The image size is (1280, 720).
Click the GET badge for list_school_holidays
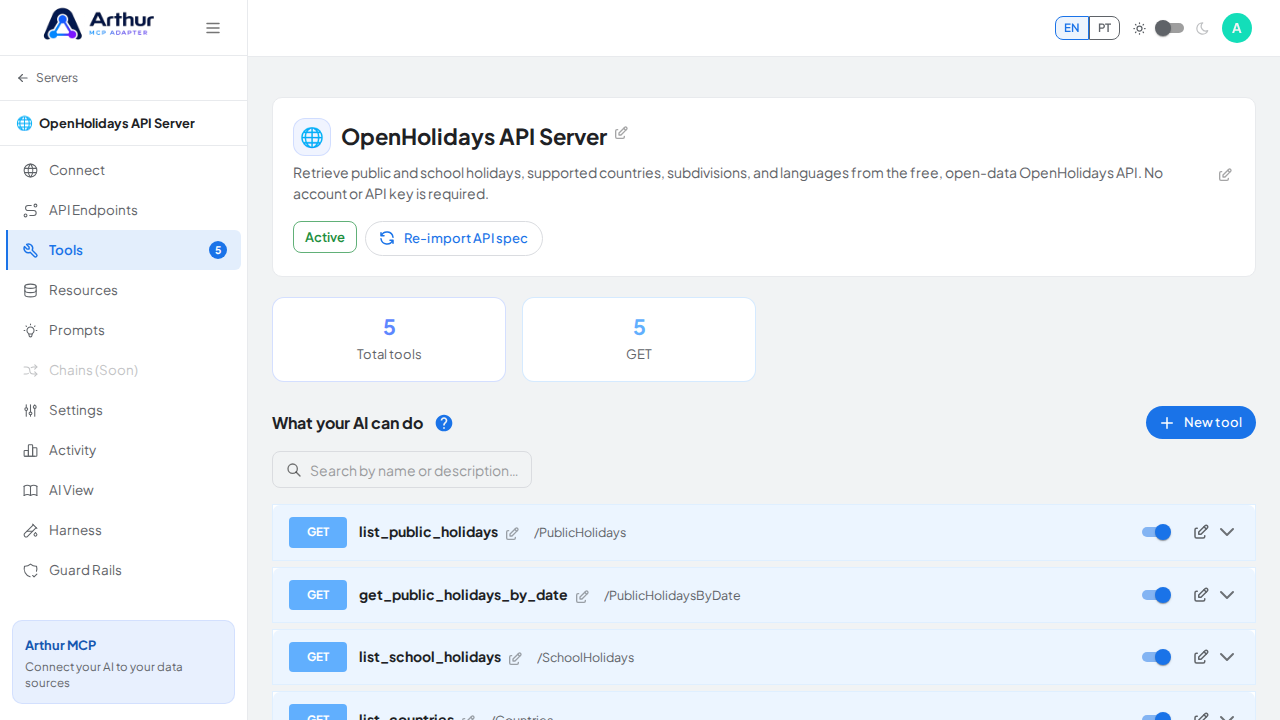(318, 657)
